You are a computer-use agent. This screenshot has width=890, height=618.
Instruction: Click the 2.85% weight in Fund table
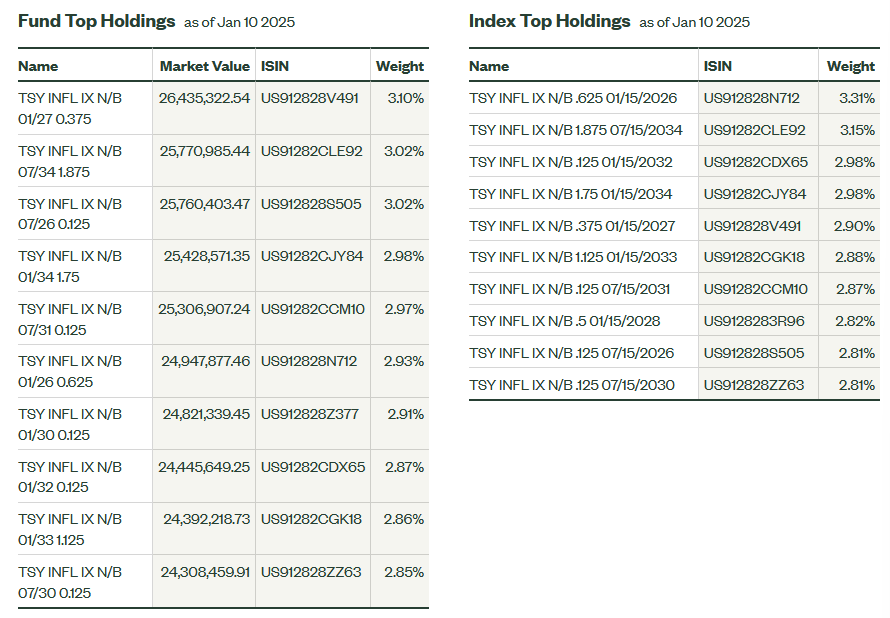click(x=404, y=571)
